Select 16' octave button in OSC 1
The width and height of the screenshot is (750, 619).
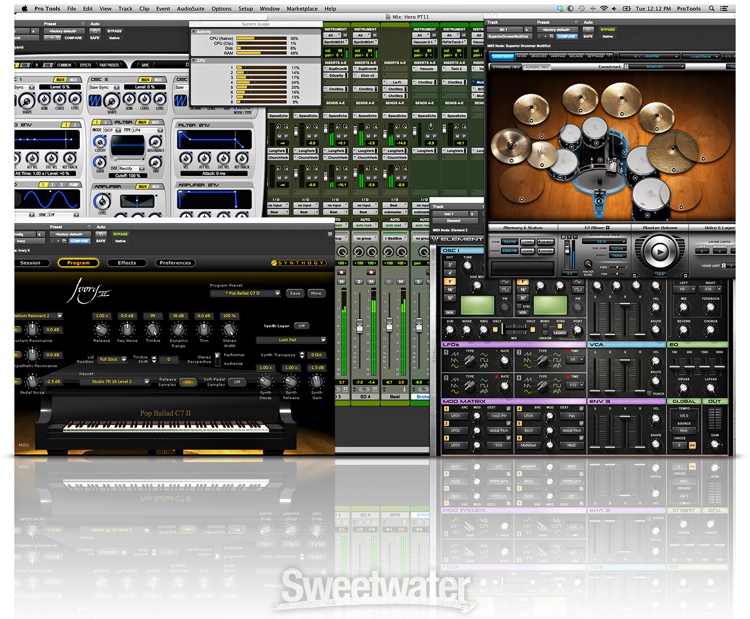[x=450, y=289]
